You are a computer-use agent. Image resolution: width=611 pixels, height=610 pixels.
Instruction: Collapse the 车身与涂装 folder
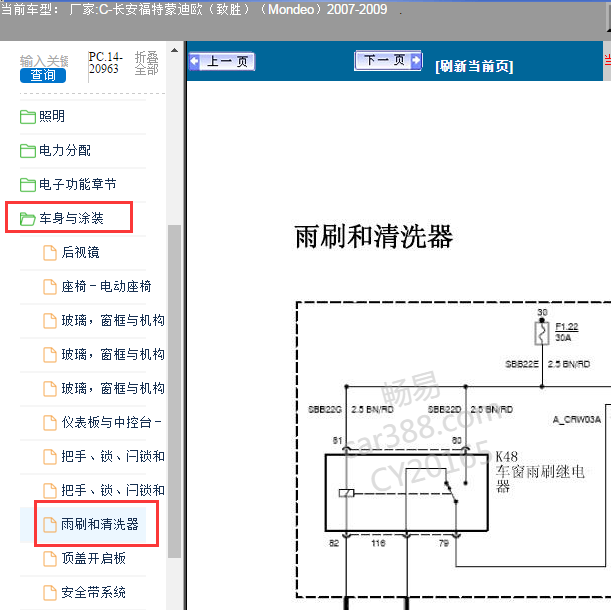(71, 218)
